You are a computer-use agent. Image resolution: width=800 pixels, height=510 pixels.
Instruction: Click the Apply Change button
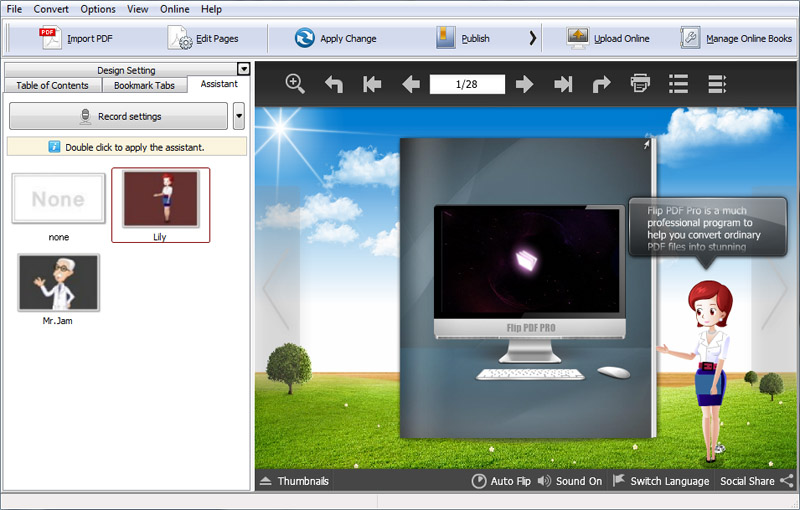336,39
